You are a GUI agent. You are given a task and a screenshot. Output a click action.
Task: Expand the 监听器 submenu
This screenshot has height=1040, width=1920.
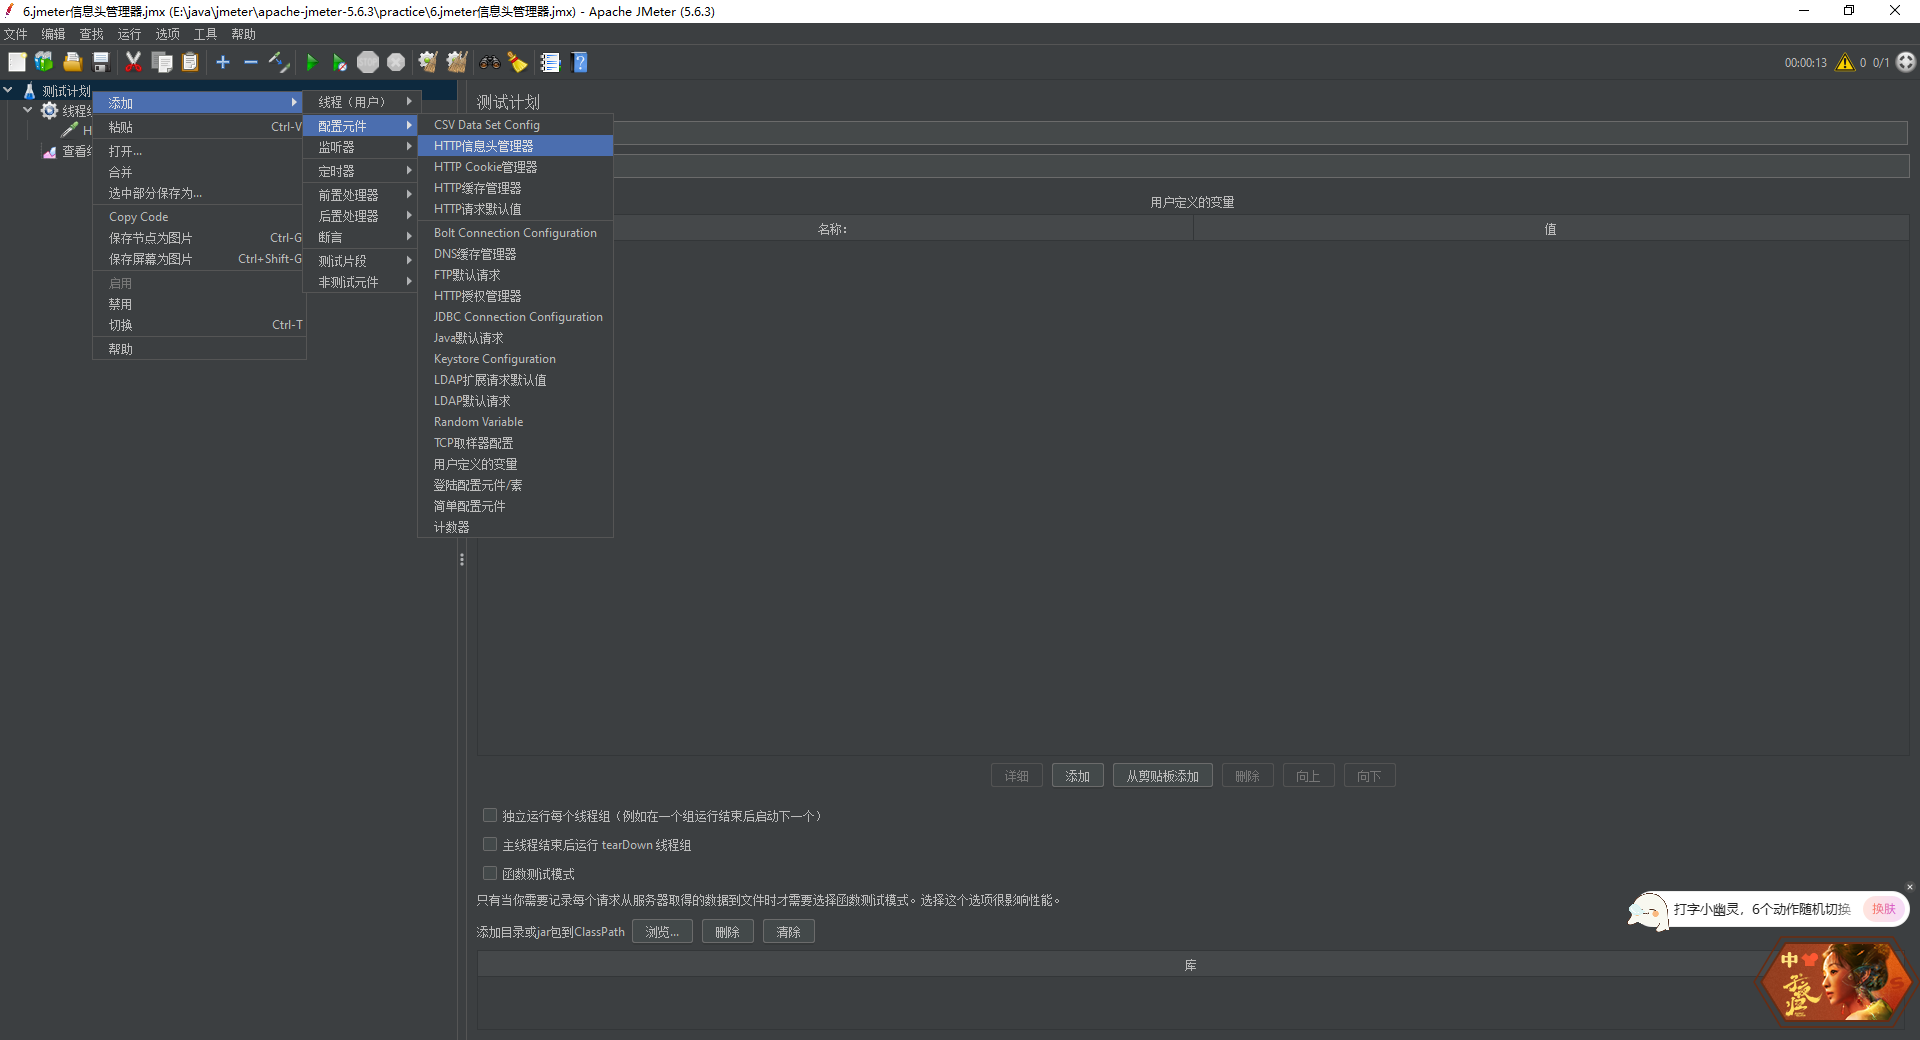[361, 147]
